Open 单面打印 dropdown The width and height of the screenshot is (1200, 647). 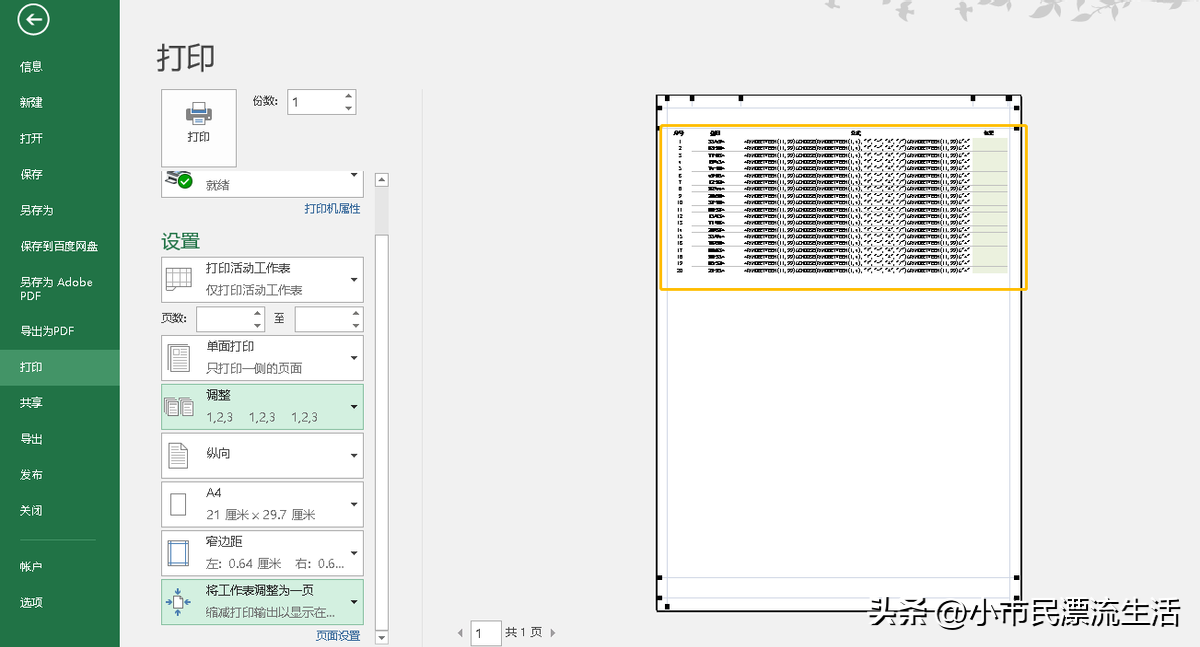coord(262,357)
